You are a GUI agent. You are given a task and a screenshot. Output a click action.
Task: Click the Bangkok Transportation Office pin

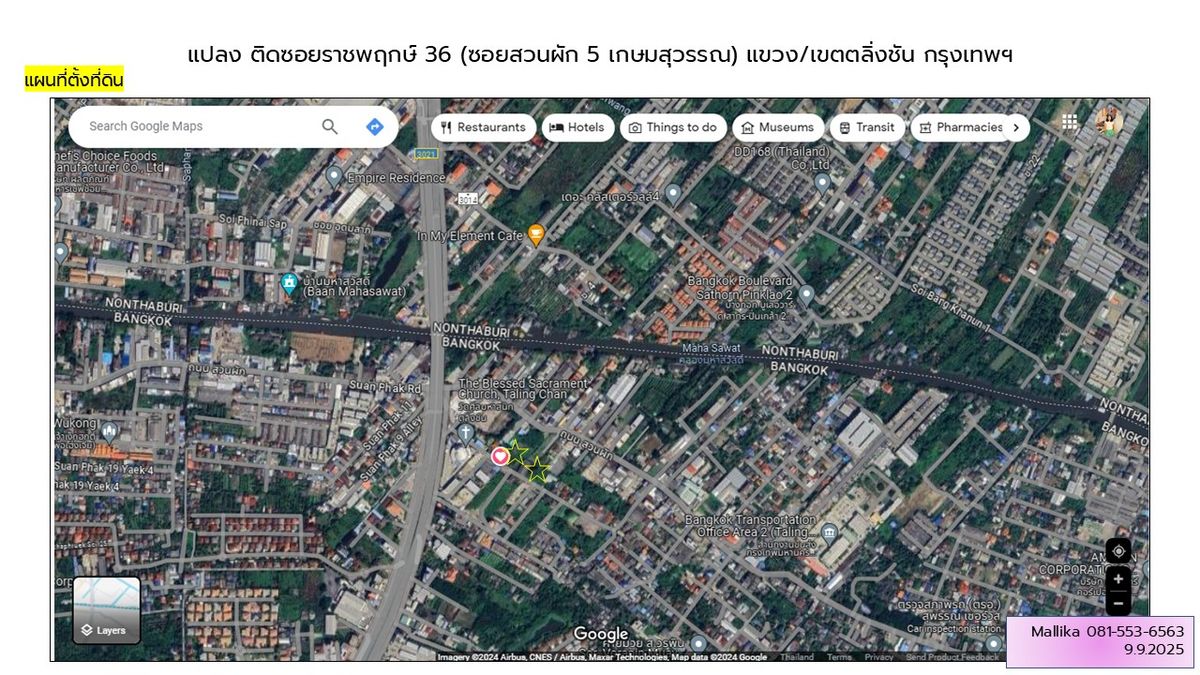(x=829, y=531)
